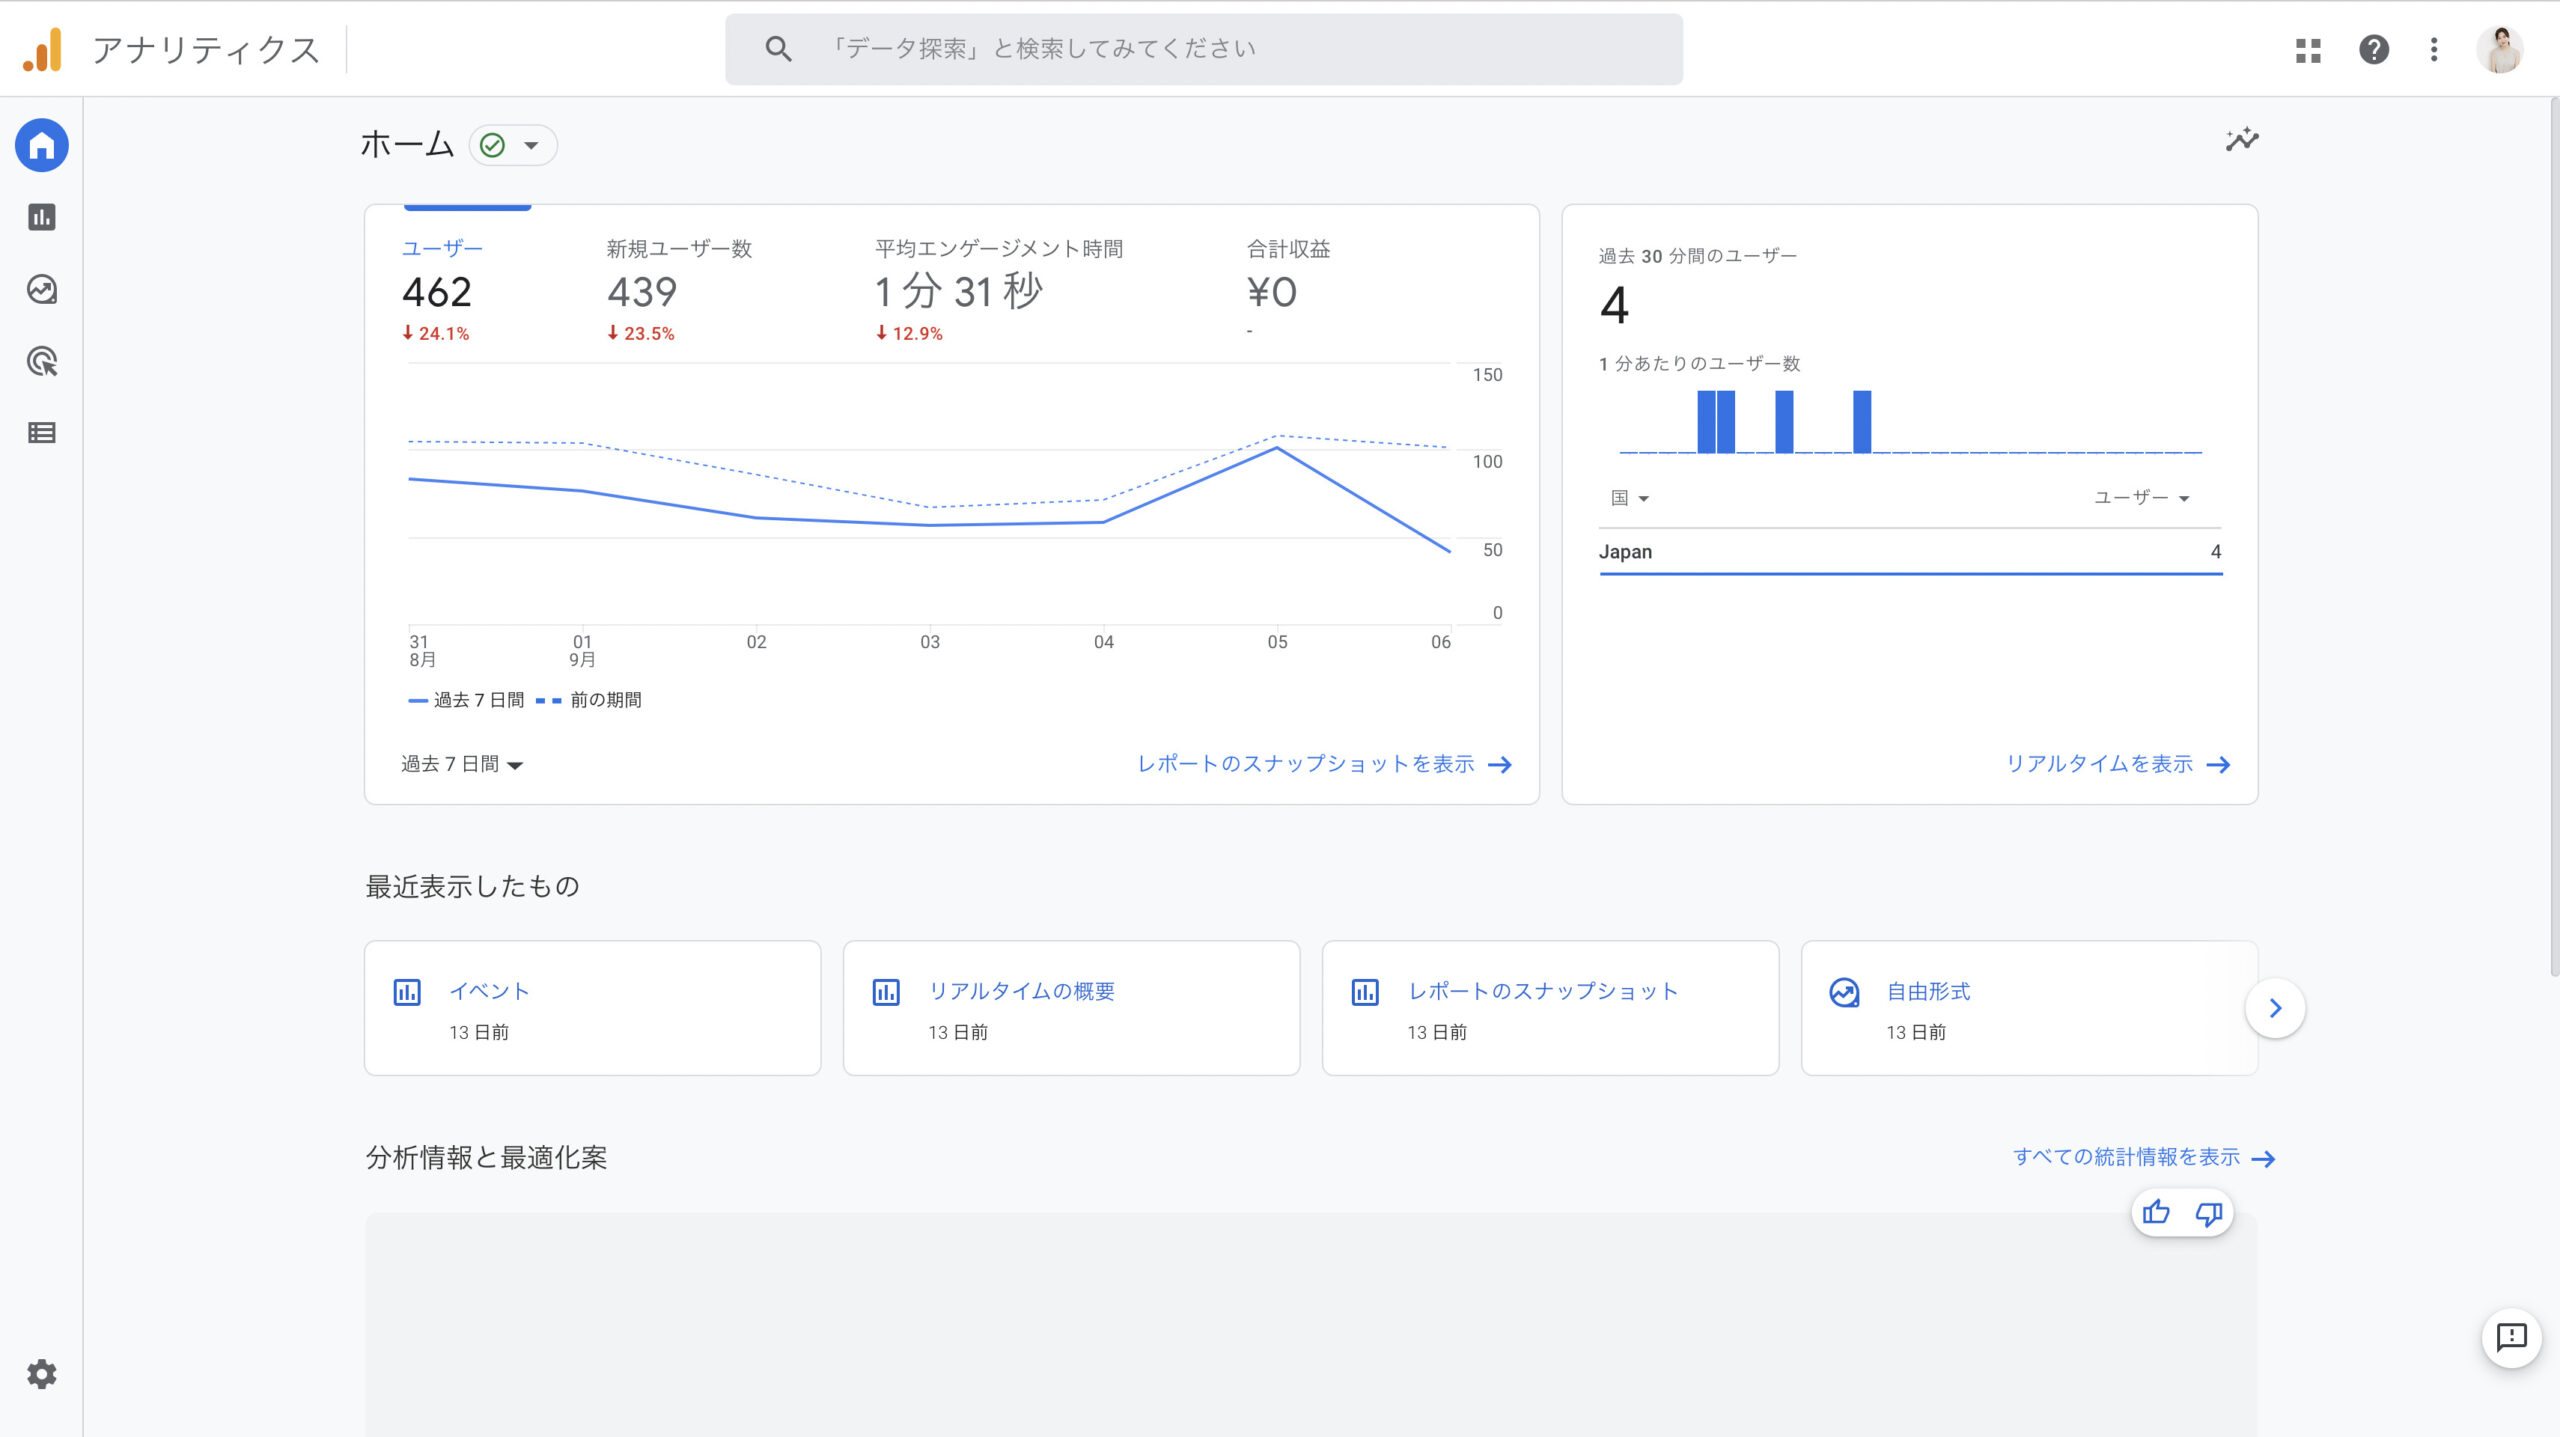Open the Google apps grid icon
The height and width of the screenshot is (1437, 2560).
point(2308,50)
